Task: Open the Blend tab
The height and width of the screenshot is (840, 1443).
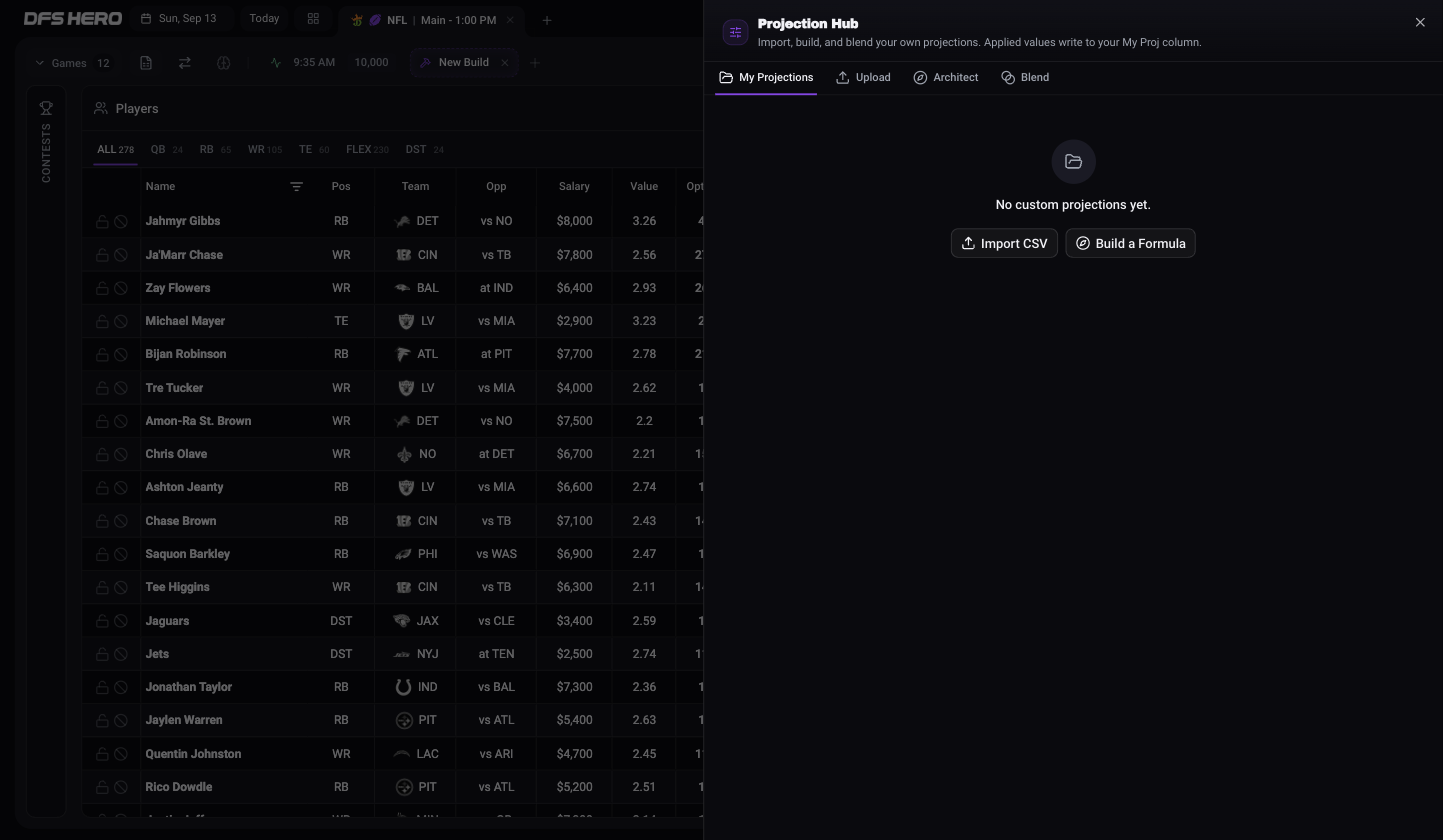Action: (x=1025, y=77)
